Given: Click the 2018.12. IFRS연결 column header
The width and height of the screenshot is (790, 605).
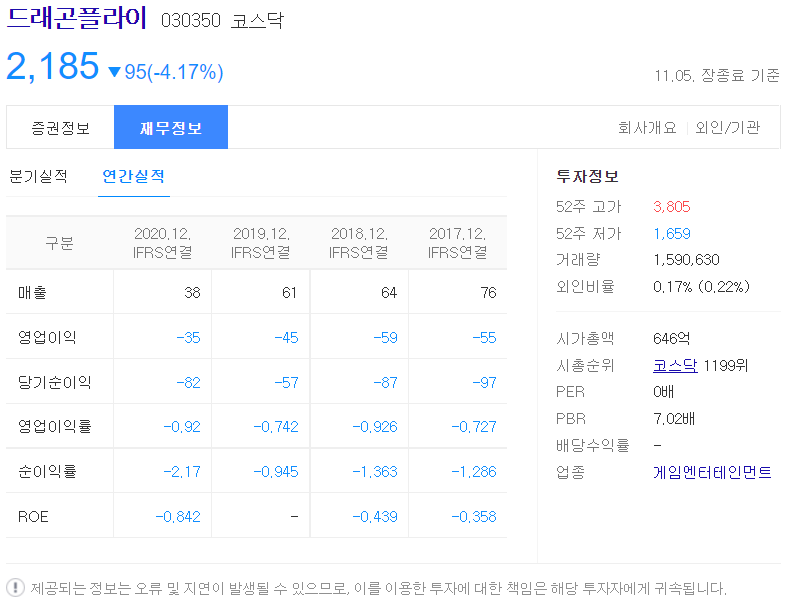Looking at the screenshot, I should pyautogui.click(x=359, y=243).
